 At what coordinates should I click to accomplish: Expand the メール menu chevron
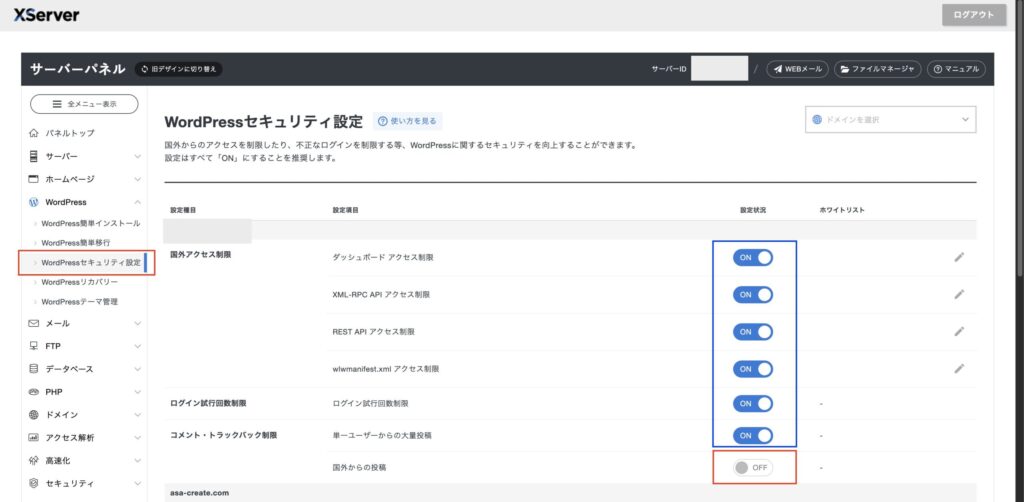tap(137, 323)
